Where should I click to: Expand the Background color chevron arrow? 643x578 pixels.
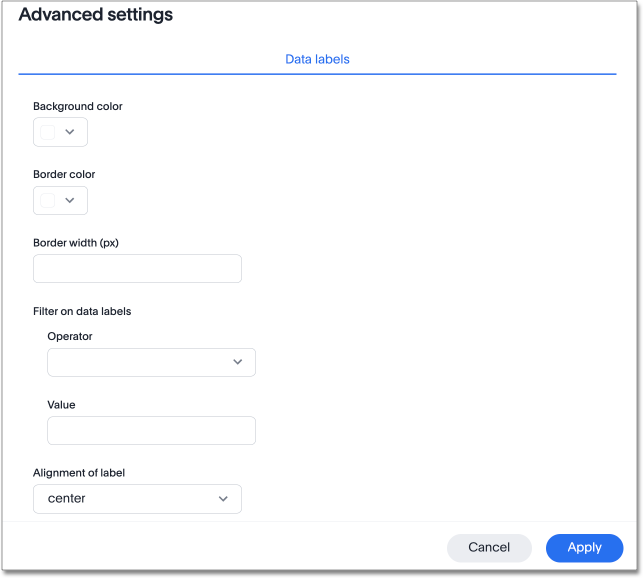(x=70, y=132)
